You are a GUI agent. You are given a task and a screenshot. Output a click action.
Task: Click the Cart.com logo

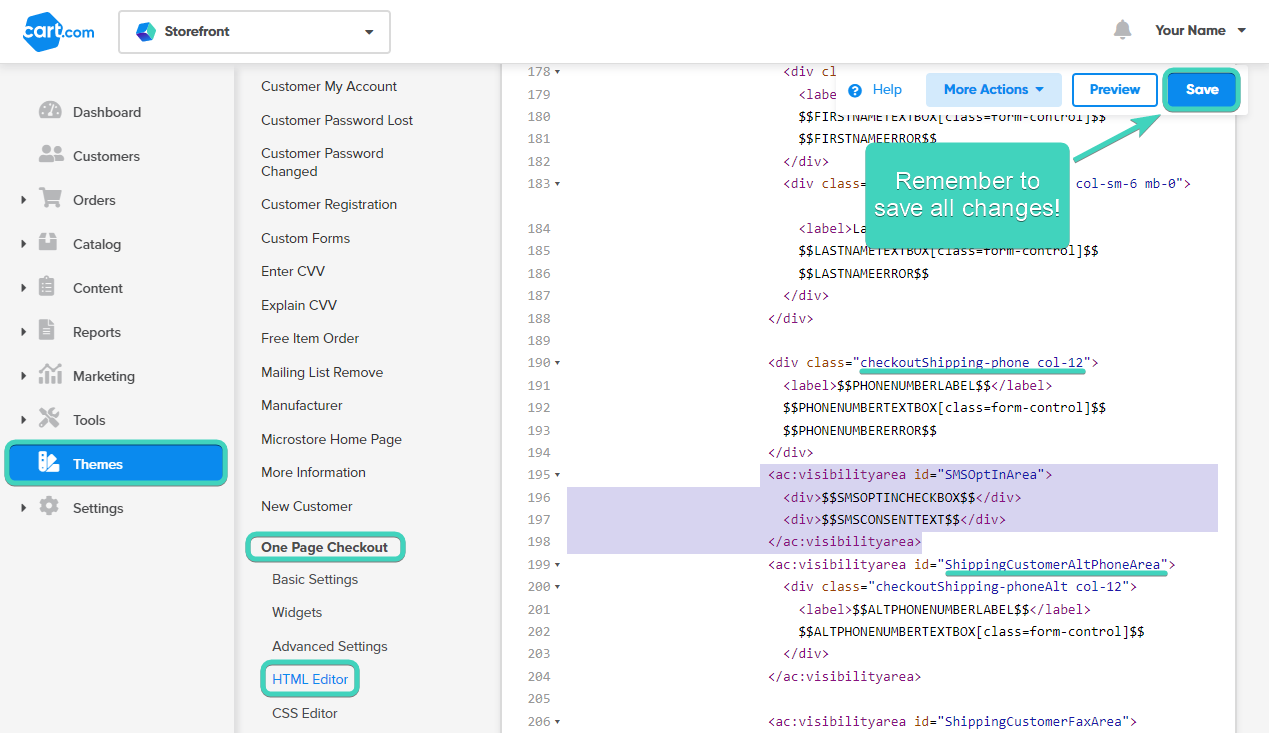[x=59, y=31]
